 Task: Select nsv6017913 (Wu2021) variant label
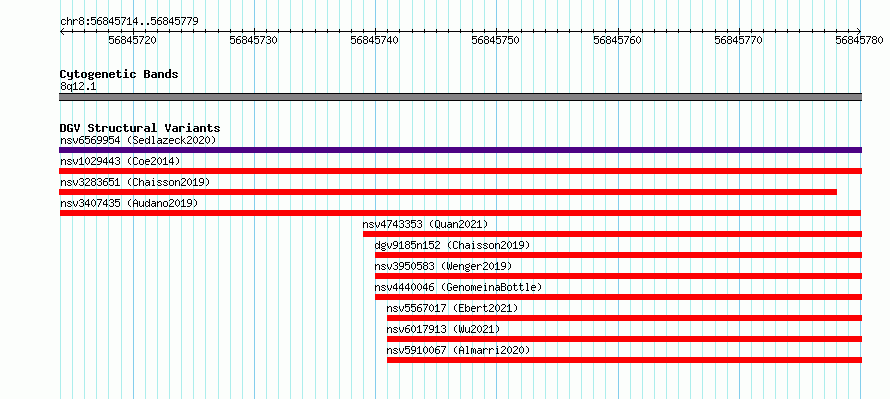(443, 329)
